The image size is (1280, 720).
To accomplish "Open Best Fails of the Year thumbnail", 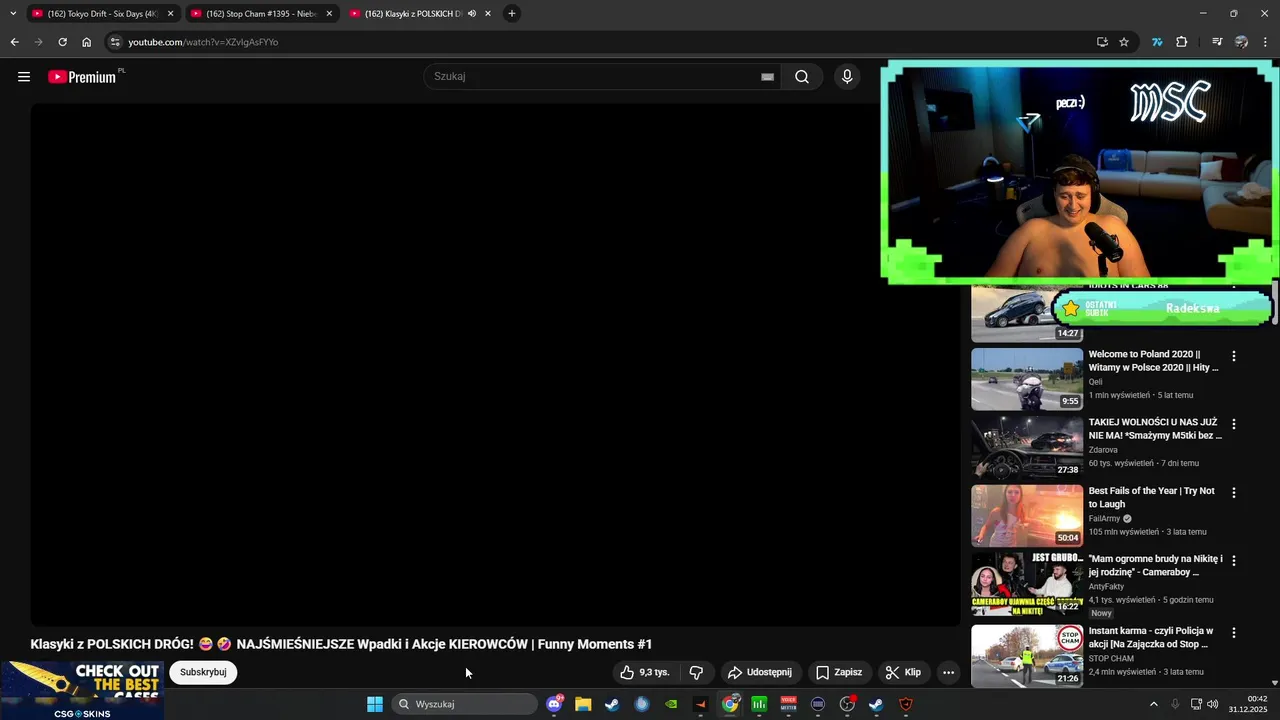I will point(1027,516).
